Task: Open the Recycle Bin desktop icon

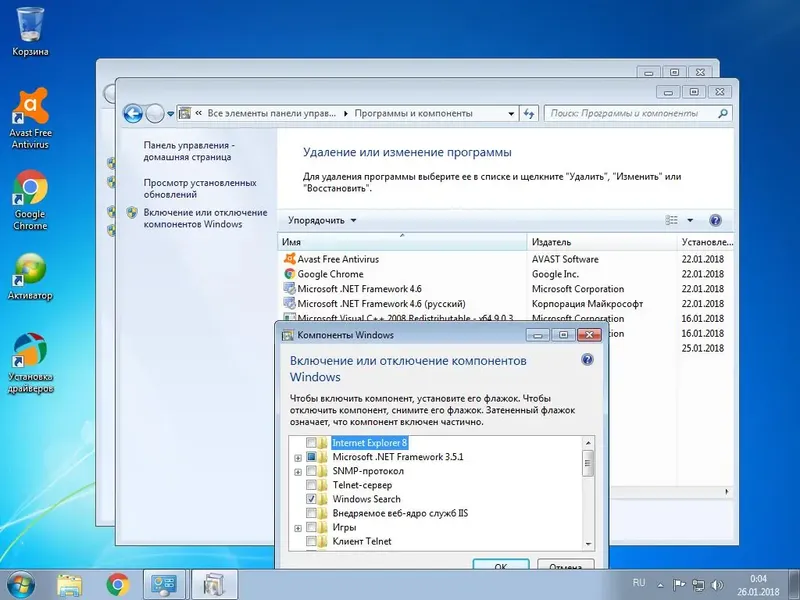Action: (30, 31)
